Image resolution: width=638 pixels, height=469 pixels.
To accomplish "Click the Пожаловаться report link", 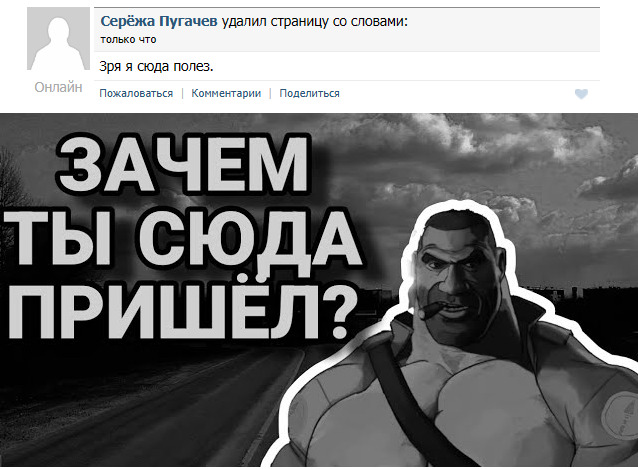I will 136,93.
